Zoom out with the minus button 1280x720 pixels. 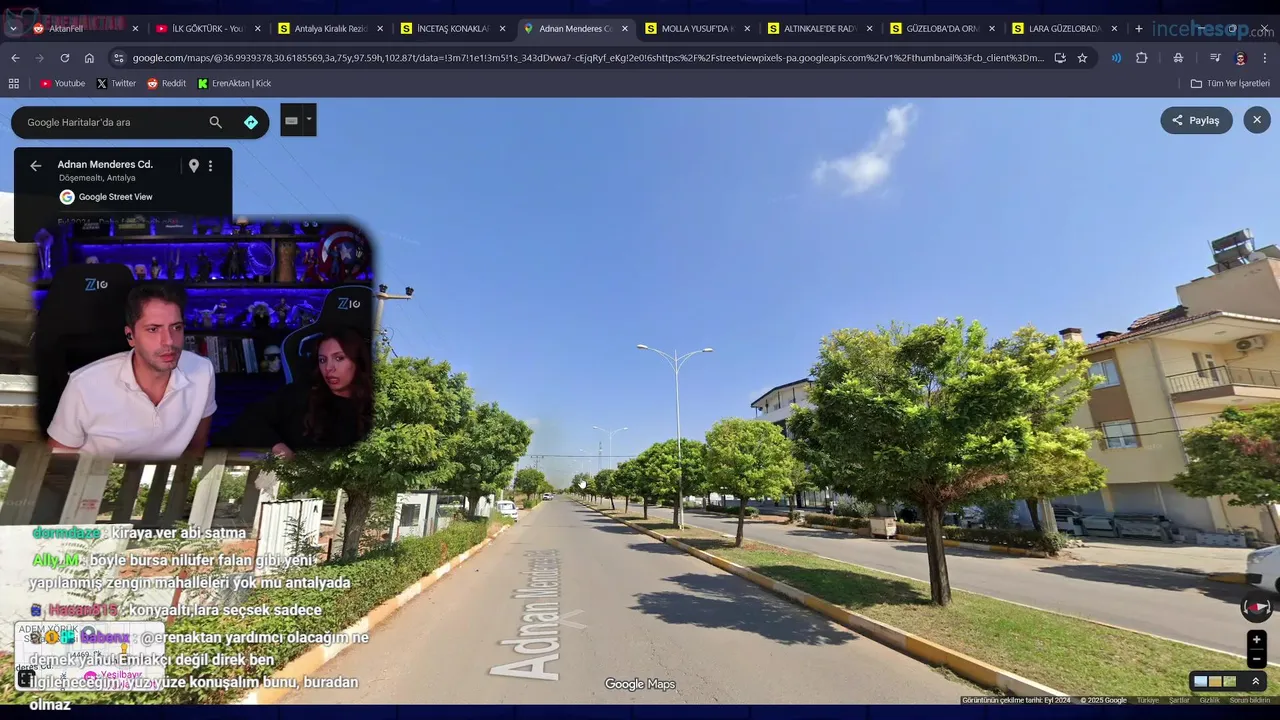click(1257, 659)
